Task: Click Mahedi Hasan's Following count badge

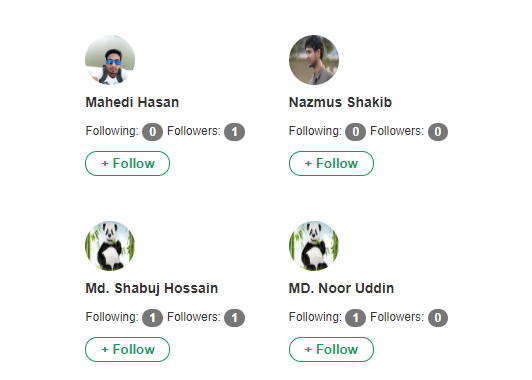Action: click(x=152, y=132)
